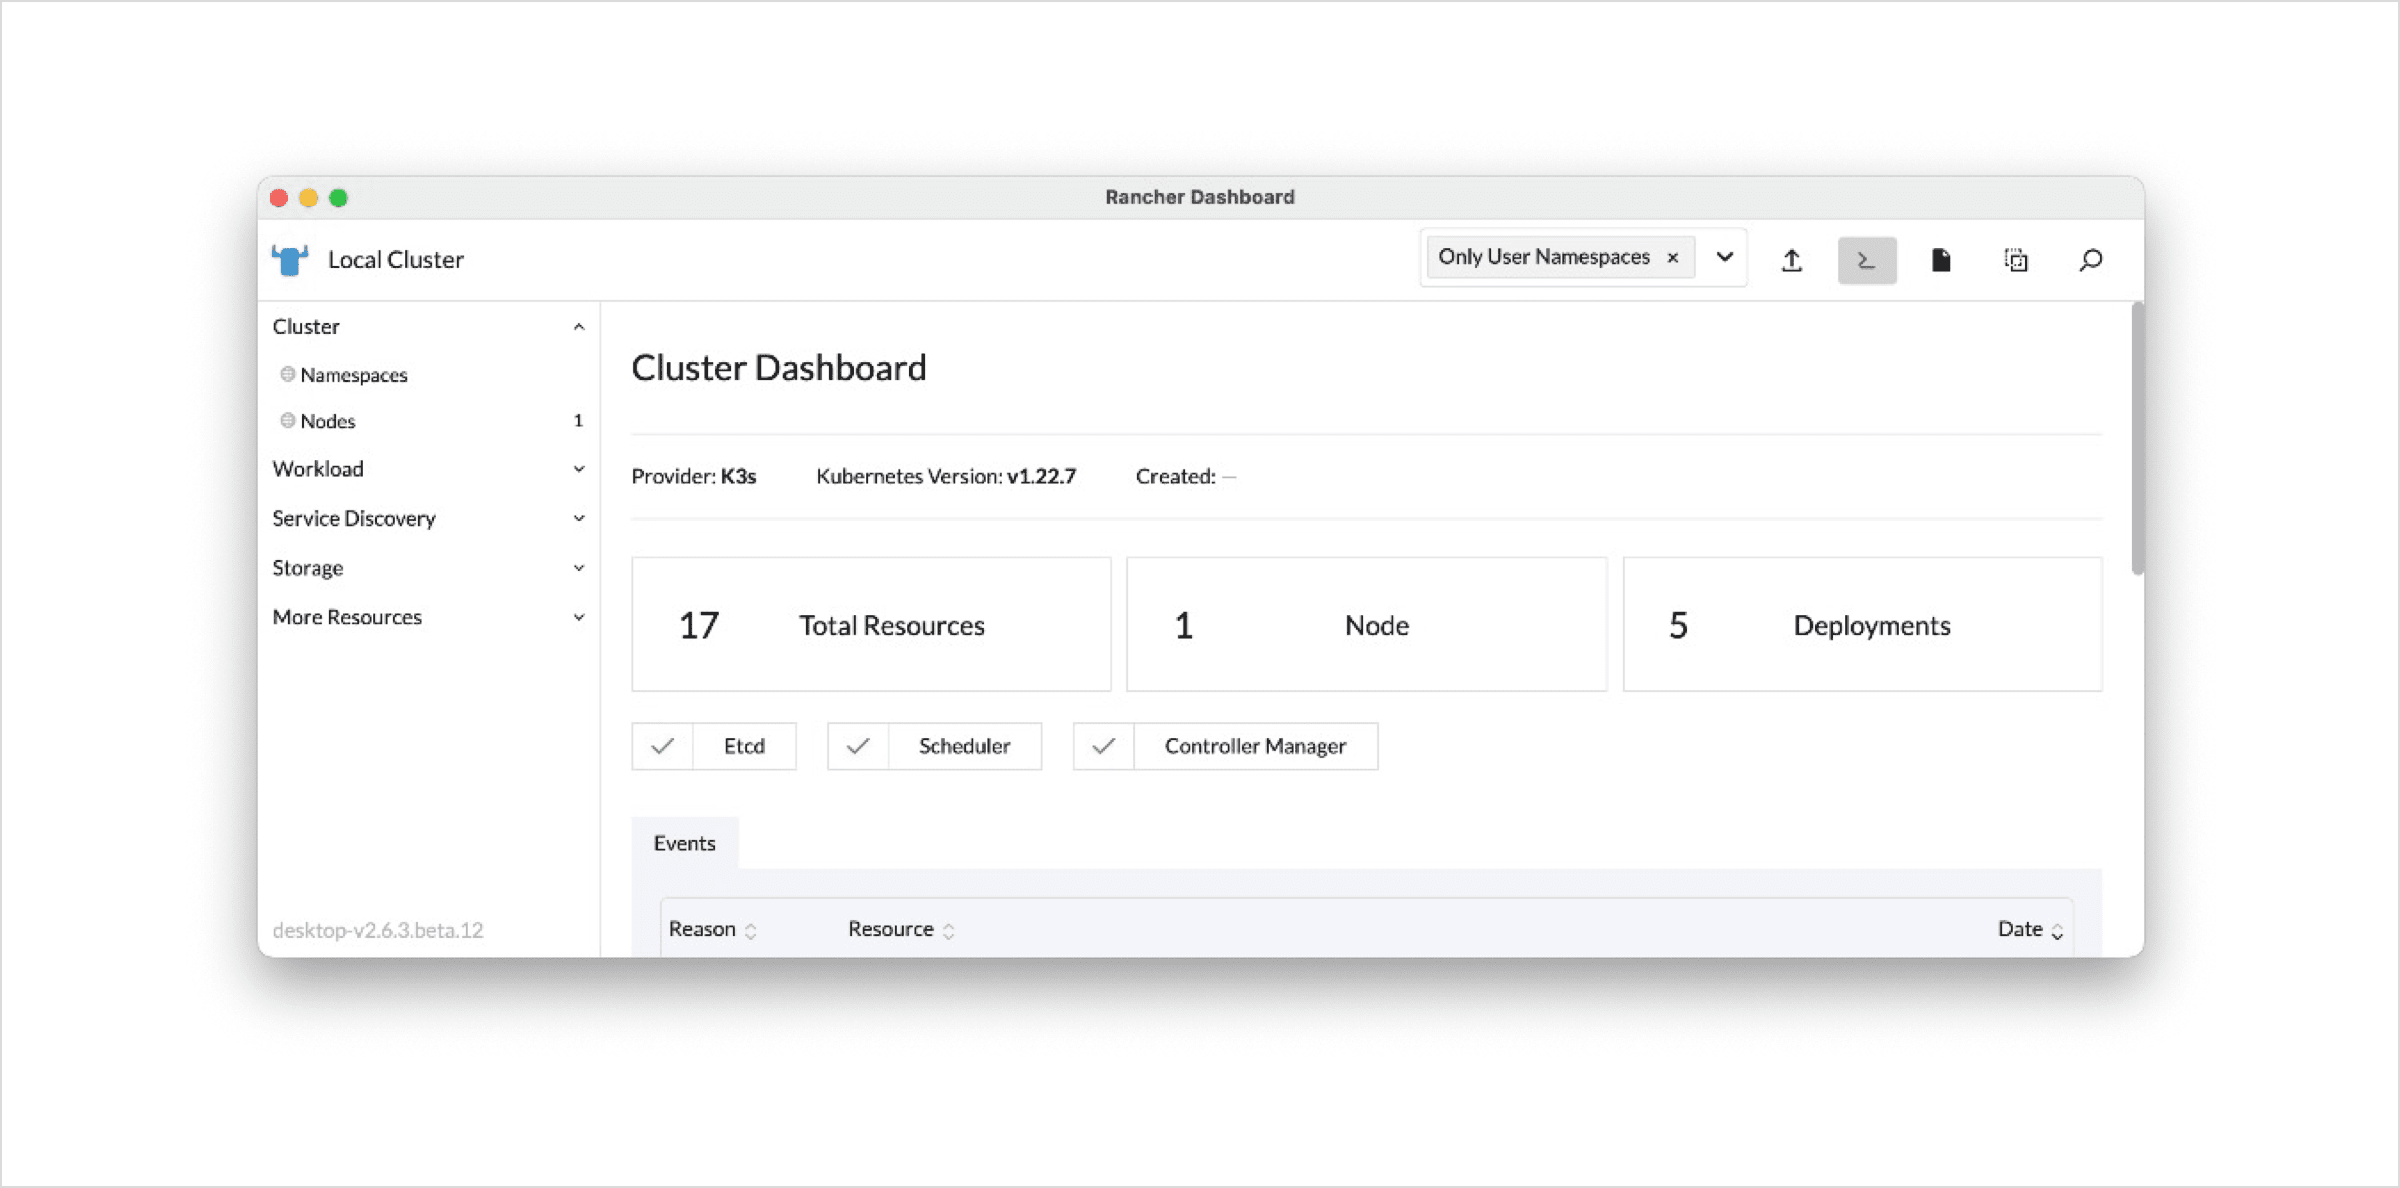This screenshot has height=1188, width=2400.
Task: Click the import YAML upload icon
Action: coord(1791,260)
